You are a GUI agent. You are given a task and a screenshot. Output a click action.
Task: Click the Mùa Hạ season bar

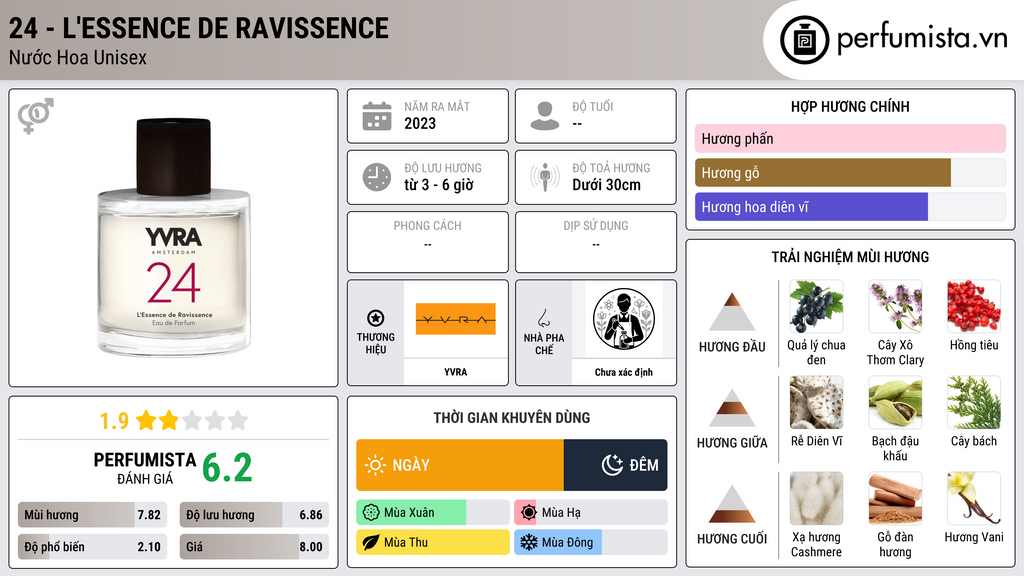coord(591,513)
